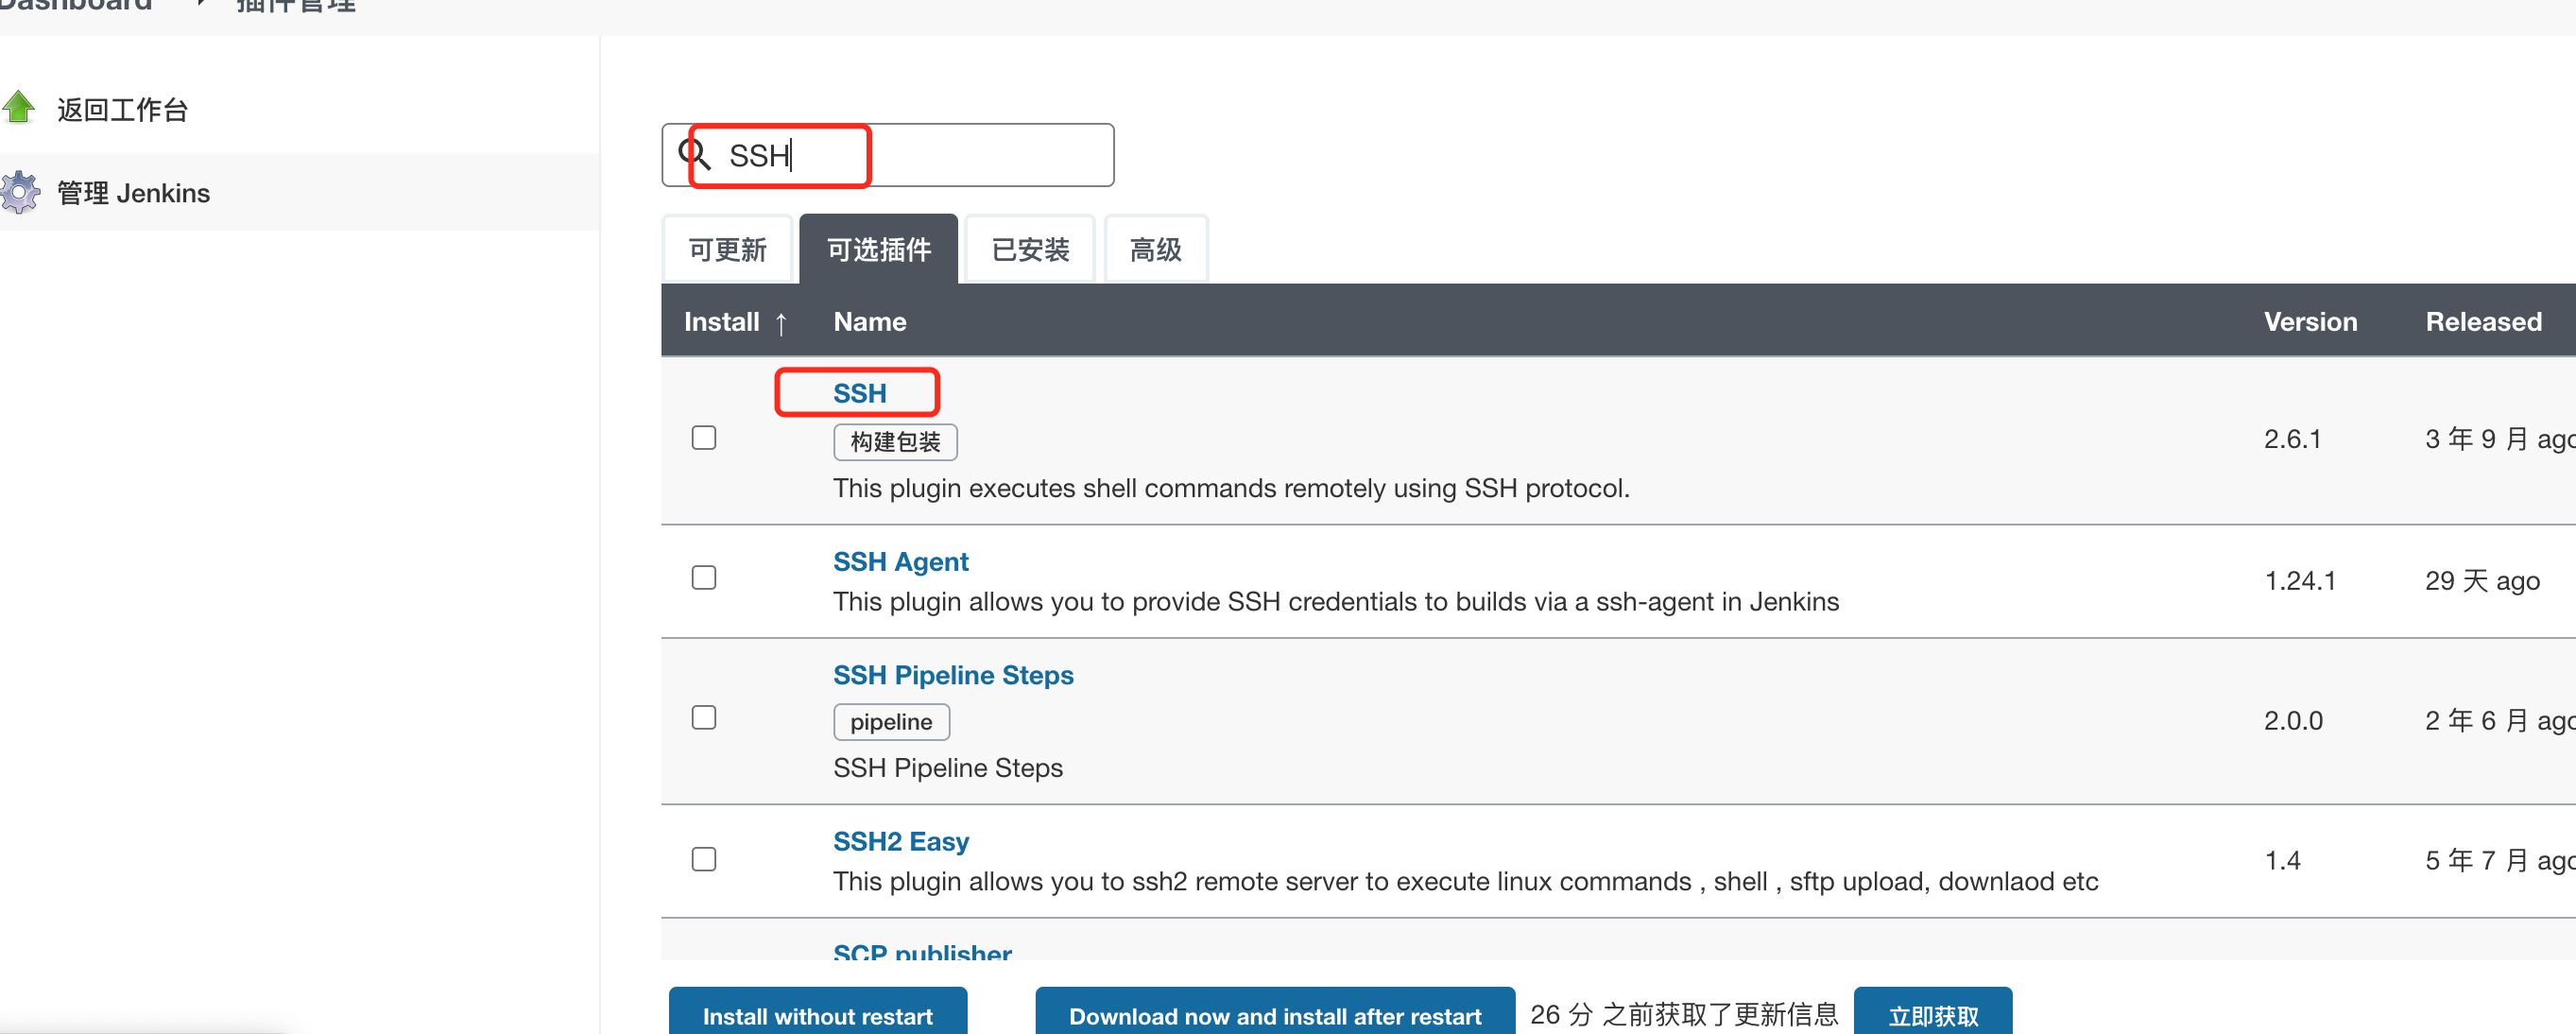Tick the SSH Pipeline Steps checkbox

(x=704, y=718)
